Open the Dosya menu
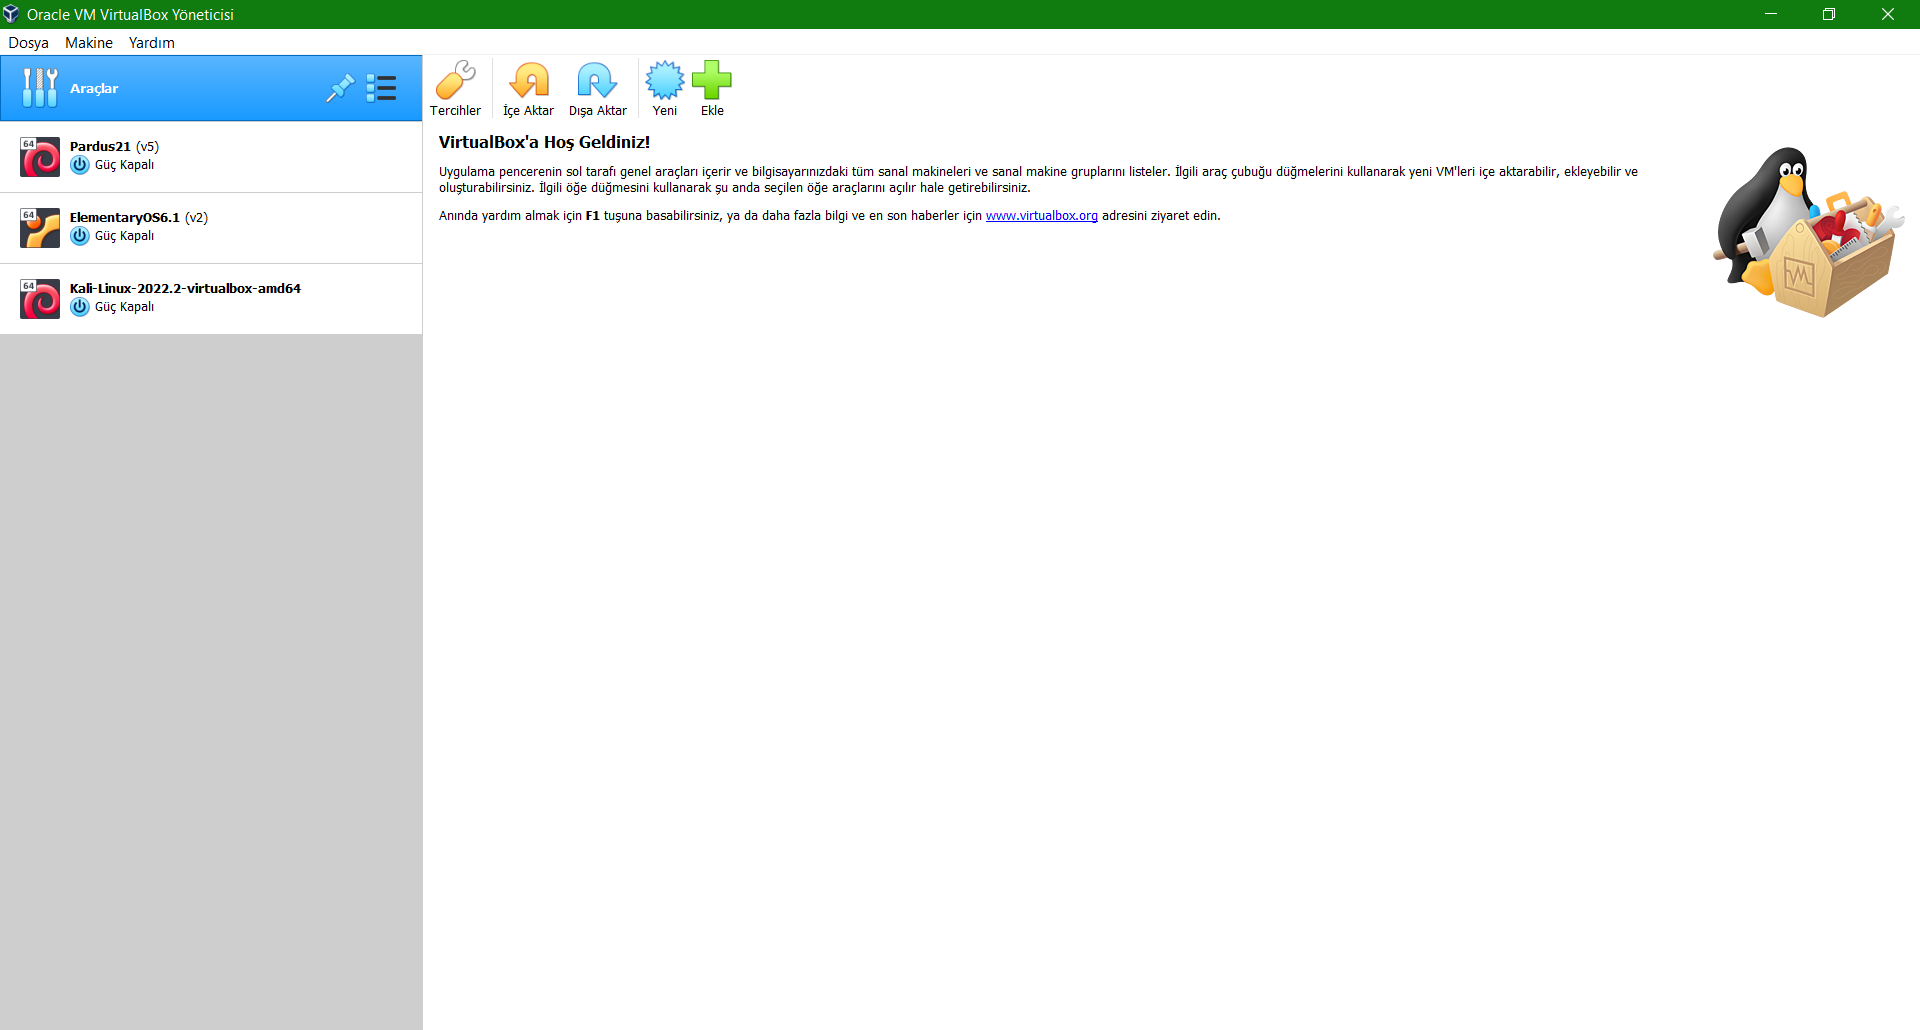Viewport: 1920px width, 1030px height. (28, 43)
